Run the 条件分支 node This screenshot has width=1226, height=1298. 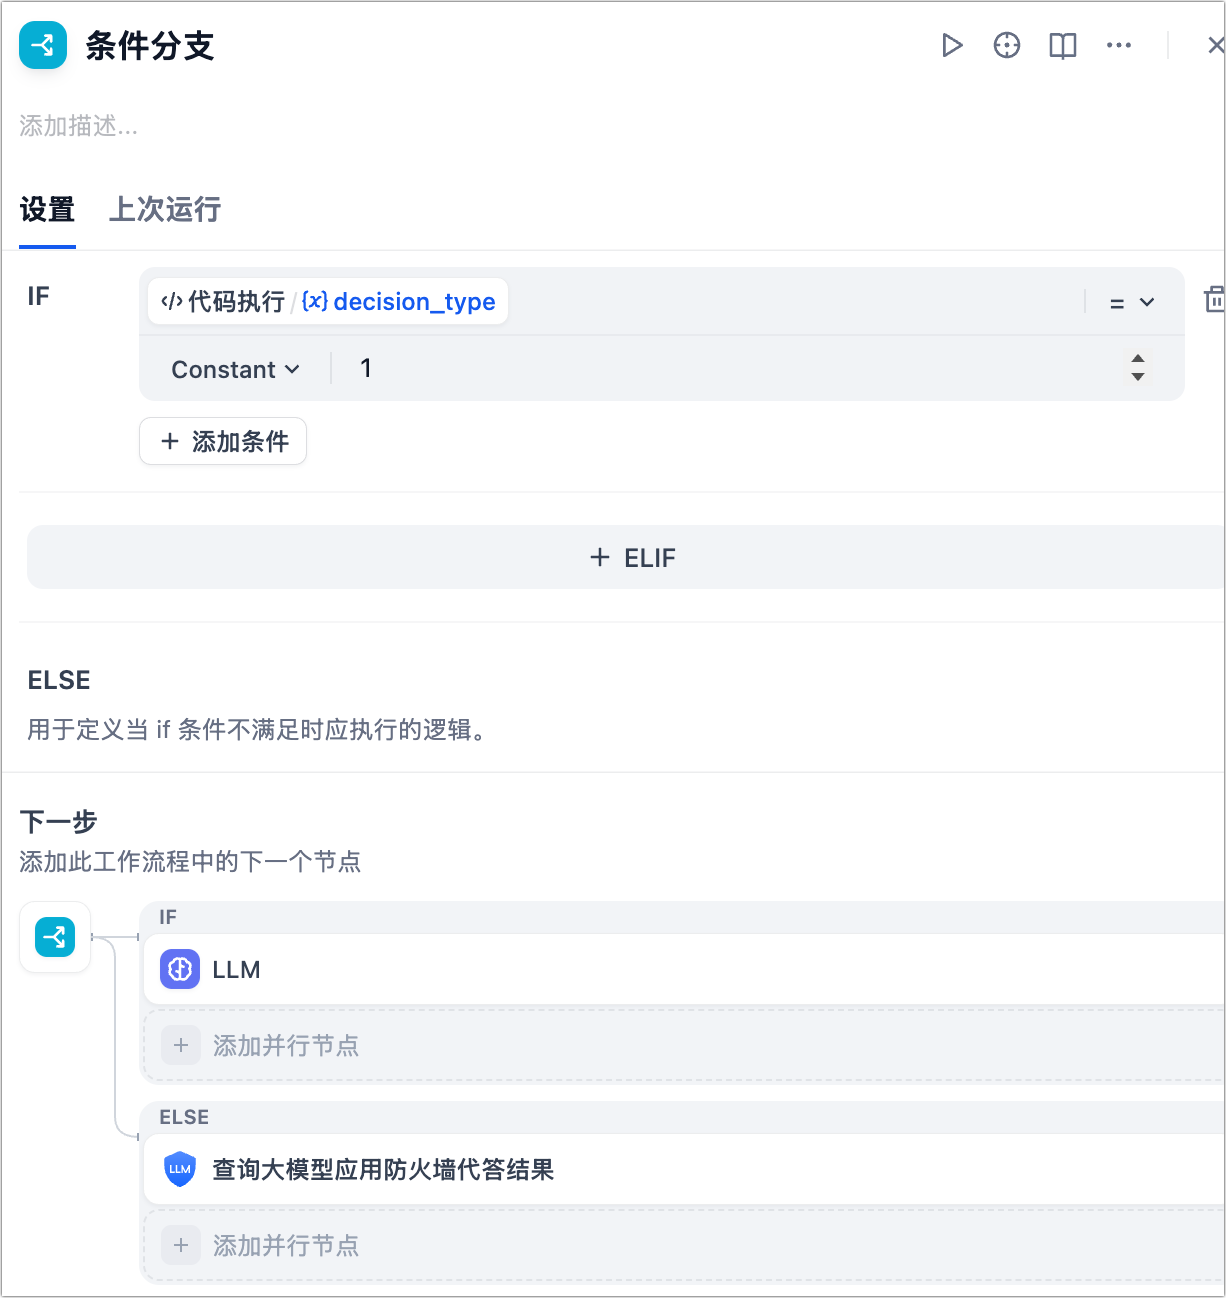tap(952, 45)
